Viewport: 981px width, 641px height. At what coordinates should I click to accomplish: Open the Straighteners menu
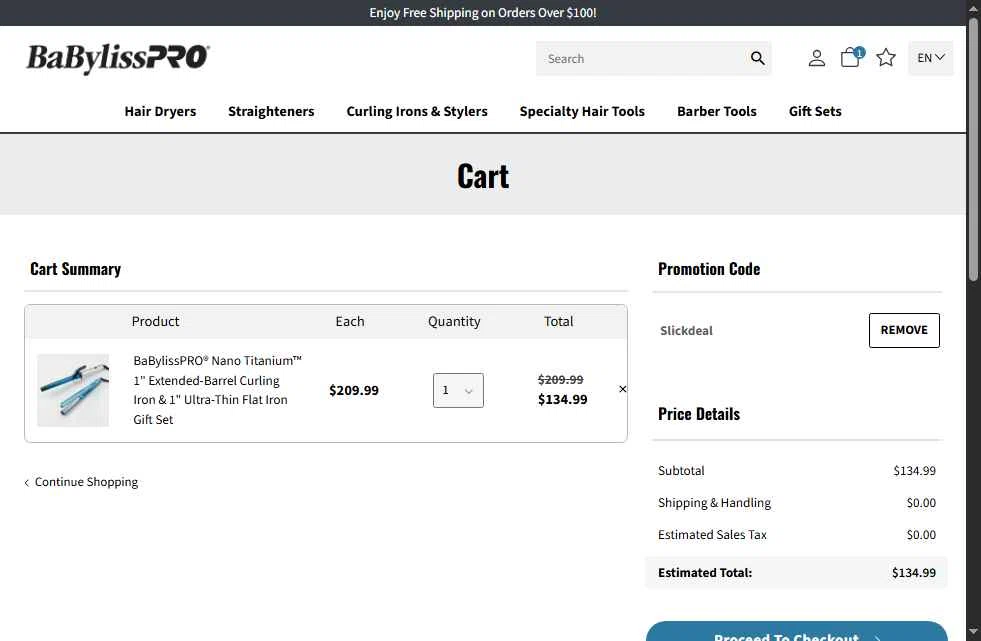pos(271,111)
